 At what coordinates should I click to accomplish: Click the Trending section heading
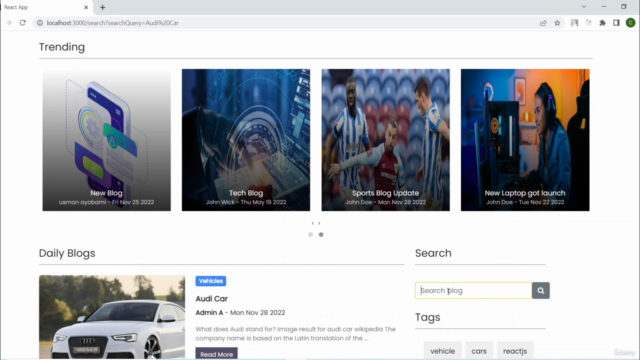pos(62,47)
